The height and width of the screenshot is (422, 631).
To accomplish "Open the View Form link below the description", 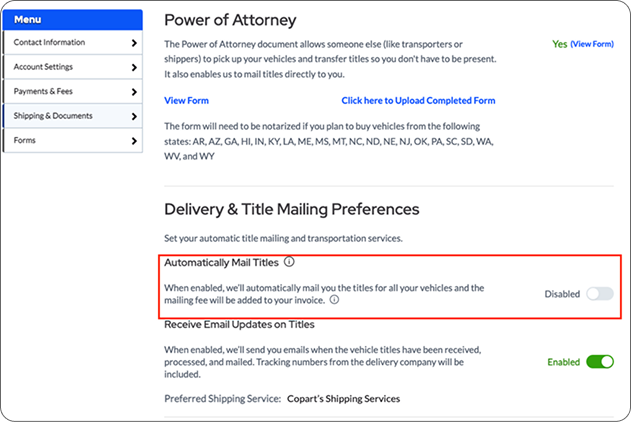I will [186, 101].
